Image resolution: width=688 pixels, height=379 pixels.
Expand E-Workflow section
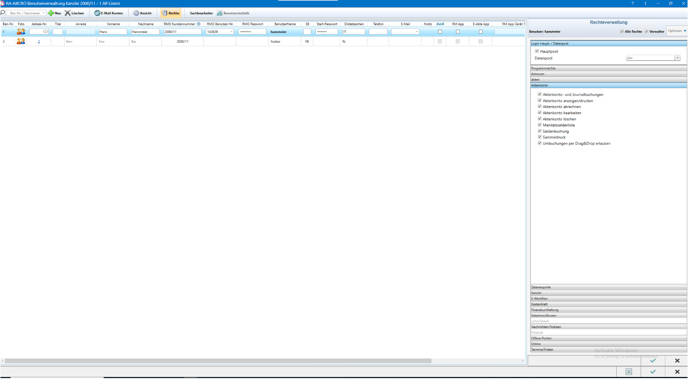pos(609,299)
